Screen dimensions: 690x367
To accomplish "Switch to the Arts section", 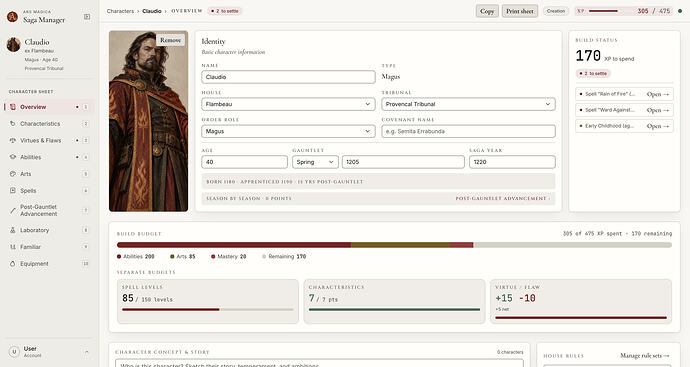I will point(49,174).
